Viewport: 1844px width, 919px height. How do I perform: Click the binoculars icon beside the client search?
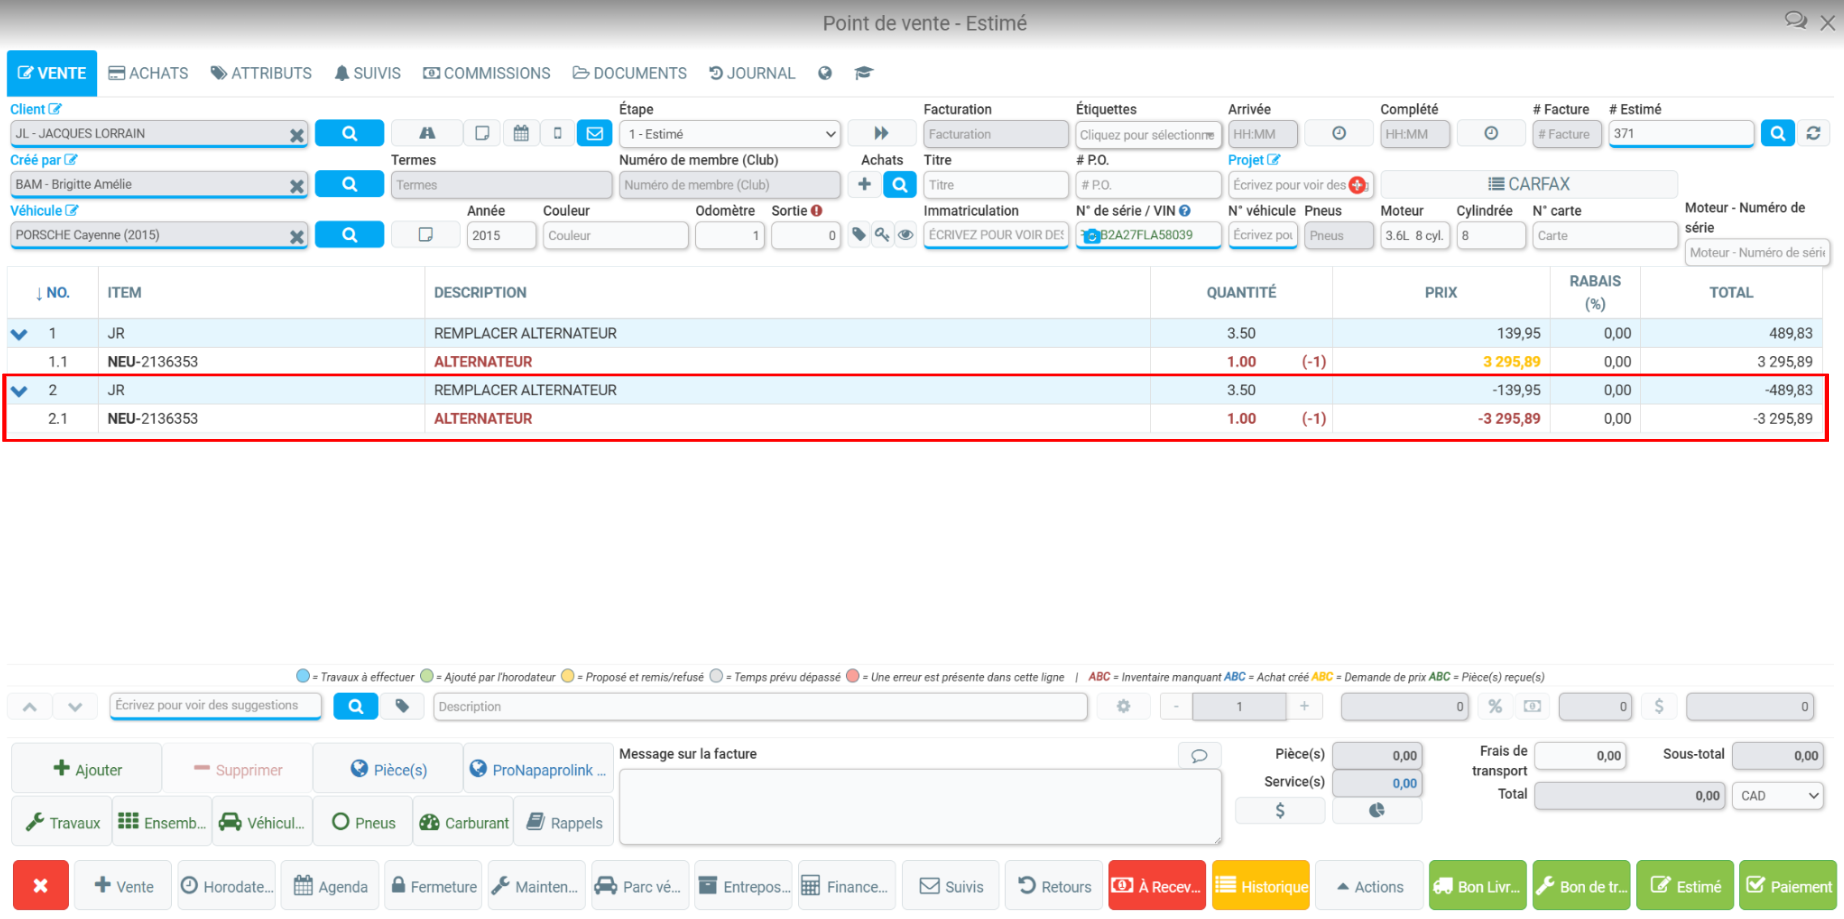tap(427, 133)
